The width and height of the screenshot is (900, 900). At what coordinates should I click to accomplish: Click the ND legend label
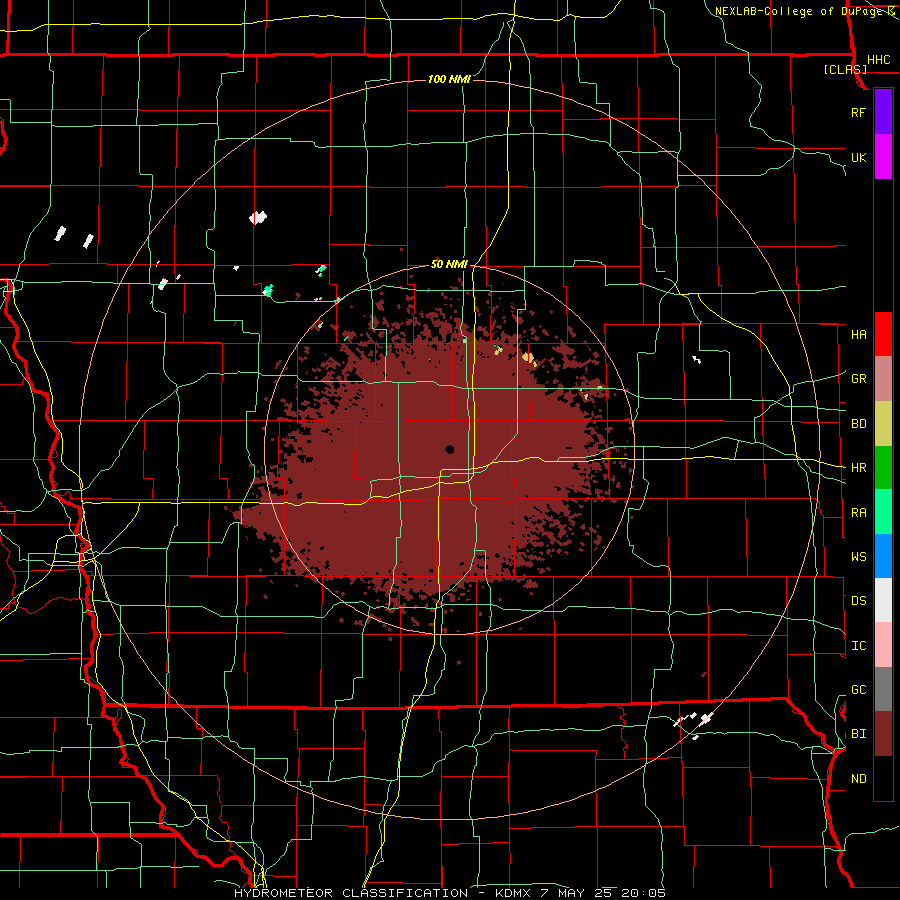(858, 779)
